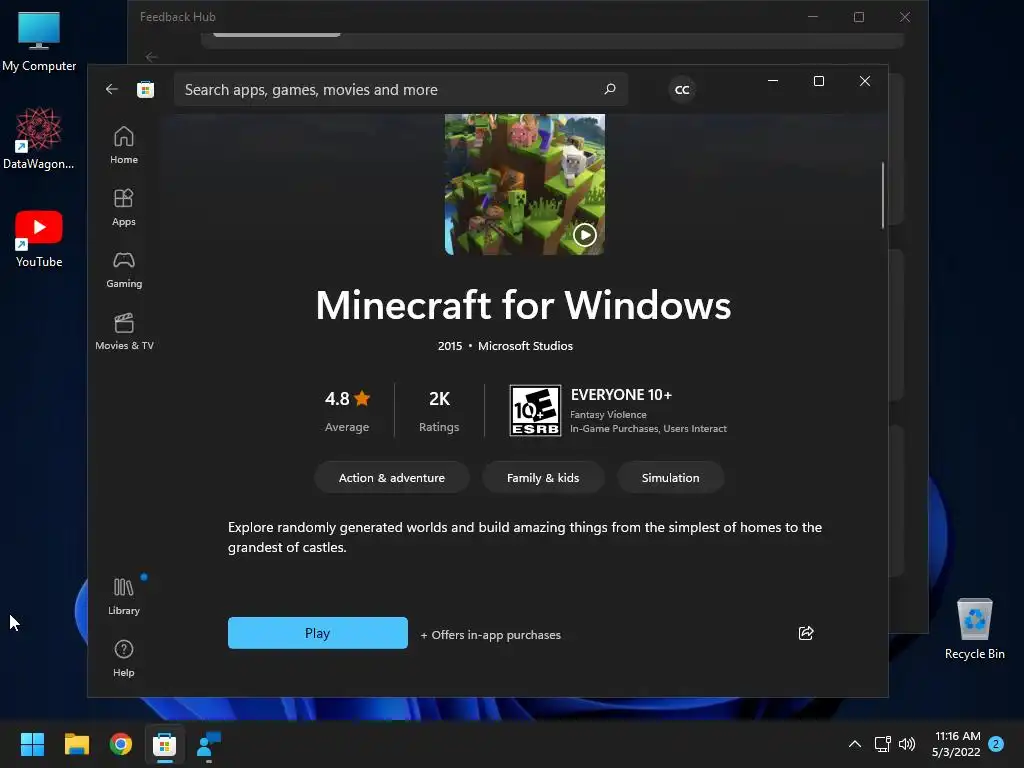Open Gaming section in sidebar
Screen dimensions: 1024x768
(124, 269)
